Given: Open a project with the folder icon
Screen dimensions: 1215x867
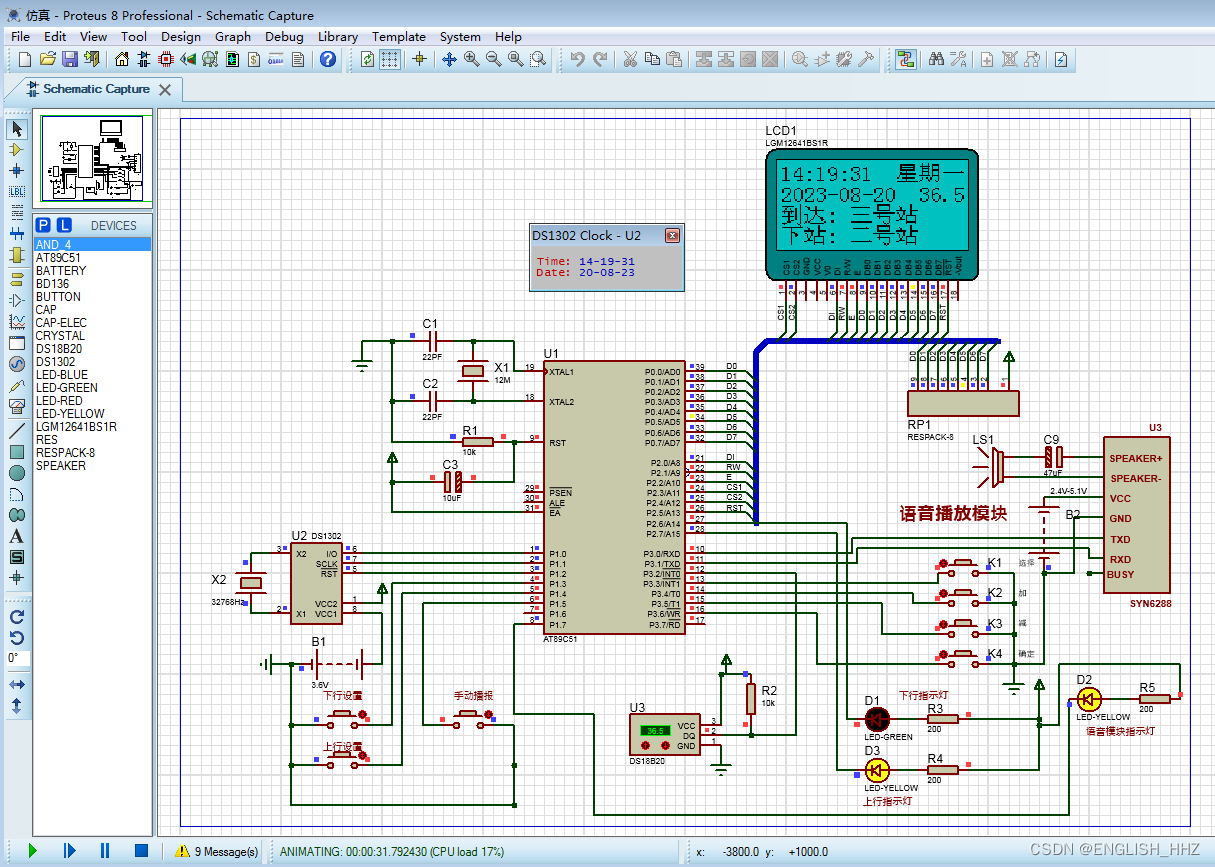Looking at the screenshot, I should click(47, 60).
